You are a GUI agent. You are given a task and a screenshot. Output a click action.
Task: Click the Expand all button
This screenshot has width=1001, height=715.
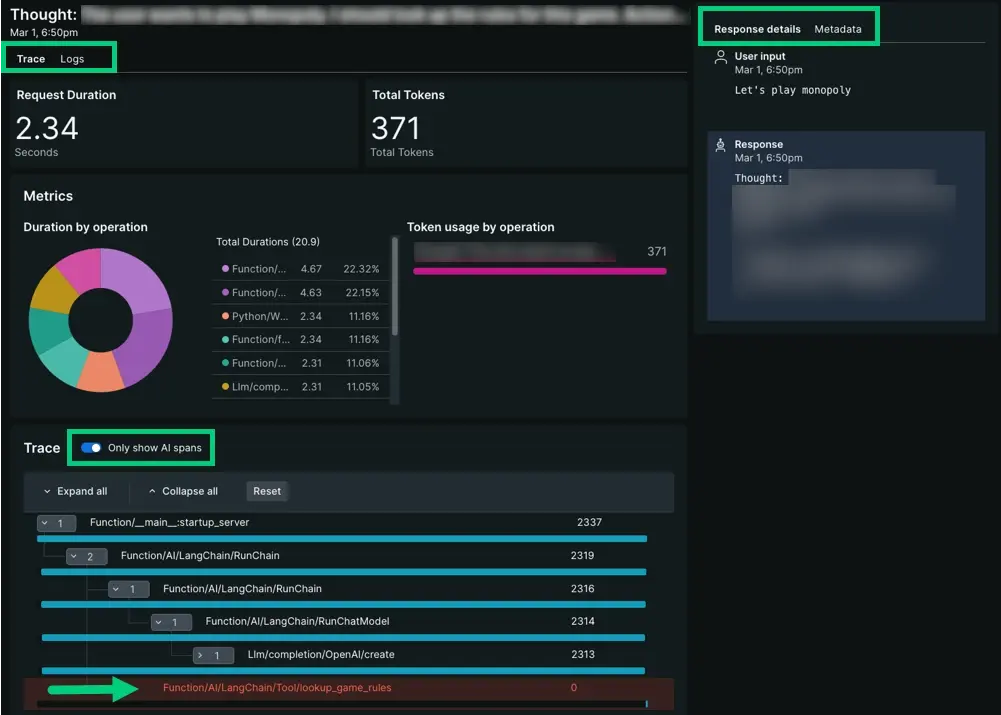point(75,491)
